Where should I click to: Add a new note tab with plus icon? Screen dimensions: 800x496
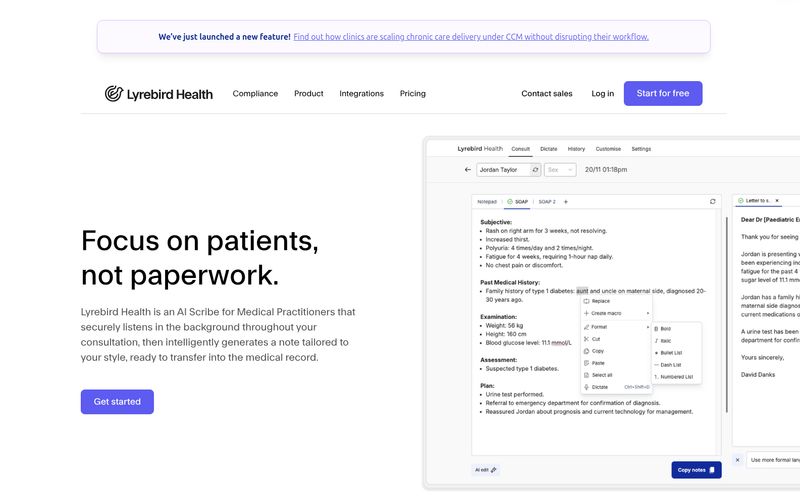tap(566, 202)
